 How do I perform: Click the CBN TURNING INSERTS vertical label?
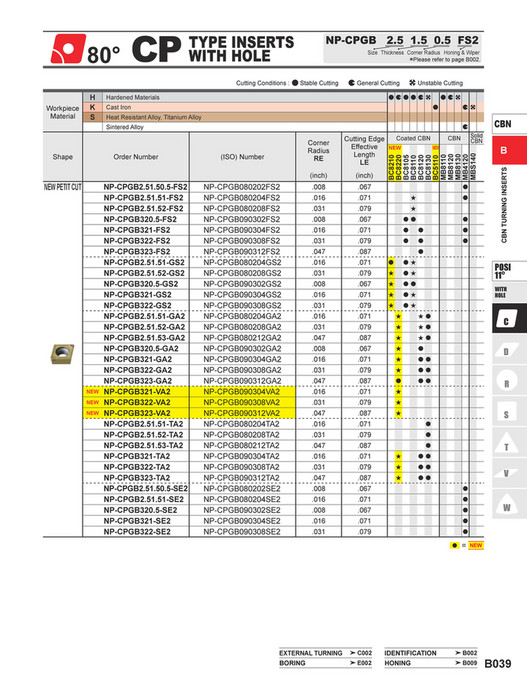pos(504,205)
